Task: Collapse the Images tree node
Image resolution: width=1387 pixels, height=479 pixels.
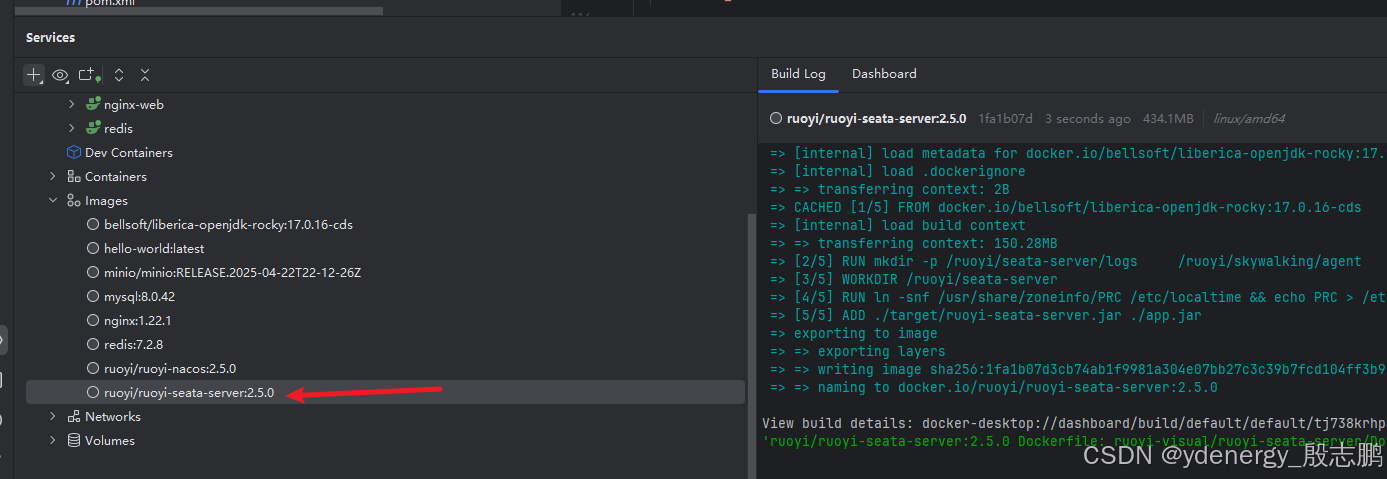Action: (53, 201)
